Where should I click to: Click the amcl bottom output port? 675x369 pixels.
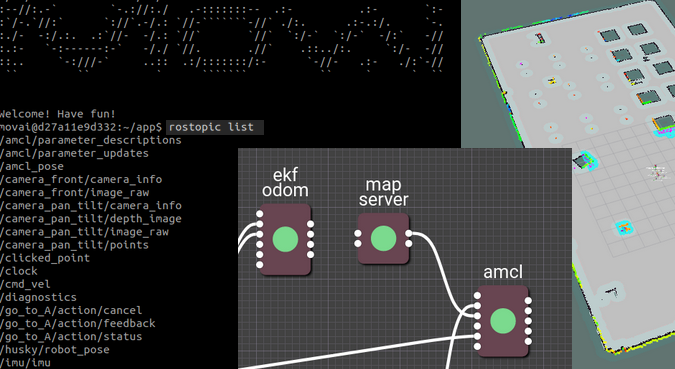point(528,341)
